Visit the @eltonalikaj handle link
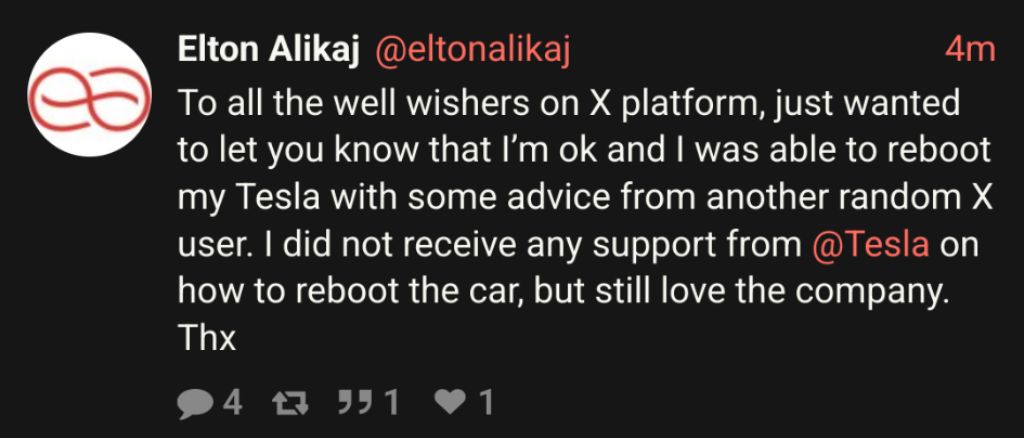This screenshot has height=438, width=1024. point(472,50)
